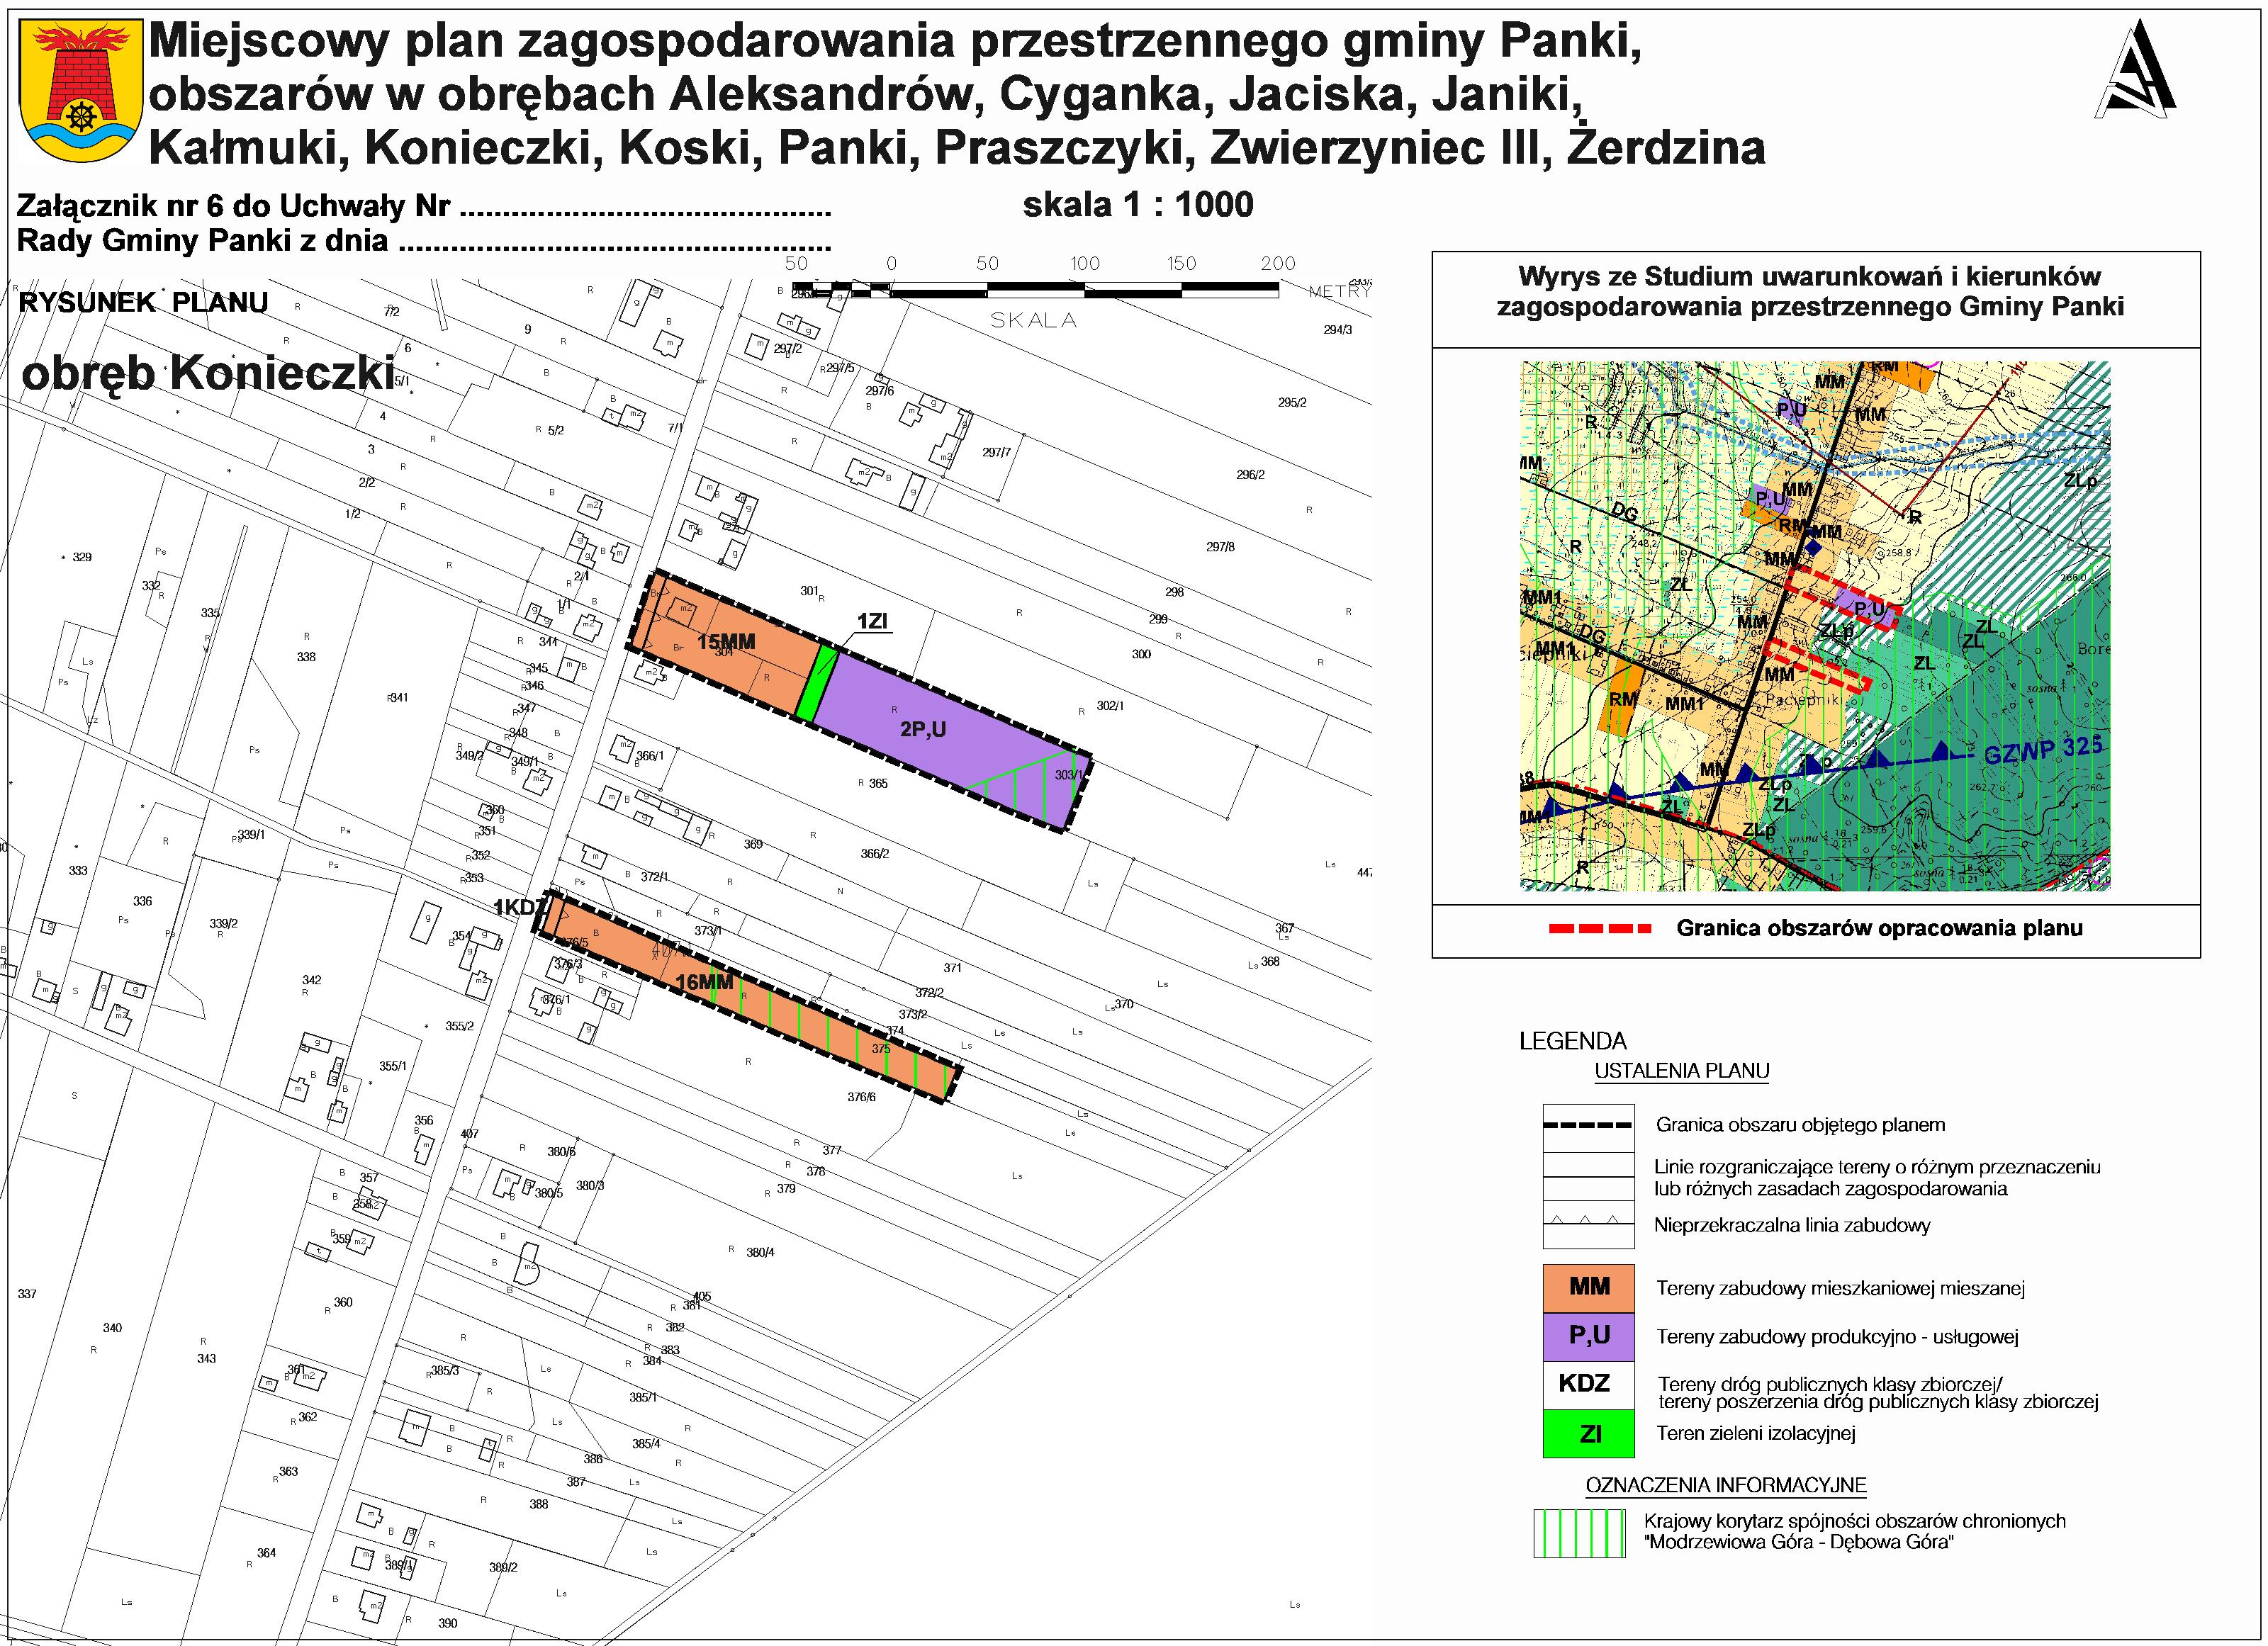Click 'Nieprzekraczalna linia zabudowy' legend text
The width and height of the screenshot is (2268, 1646).
1792,1225
